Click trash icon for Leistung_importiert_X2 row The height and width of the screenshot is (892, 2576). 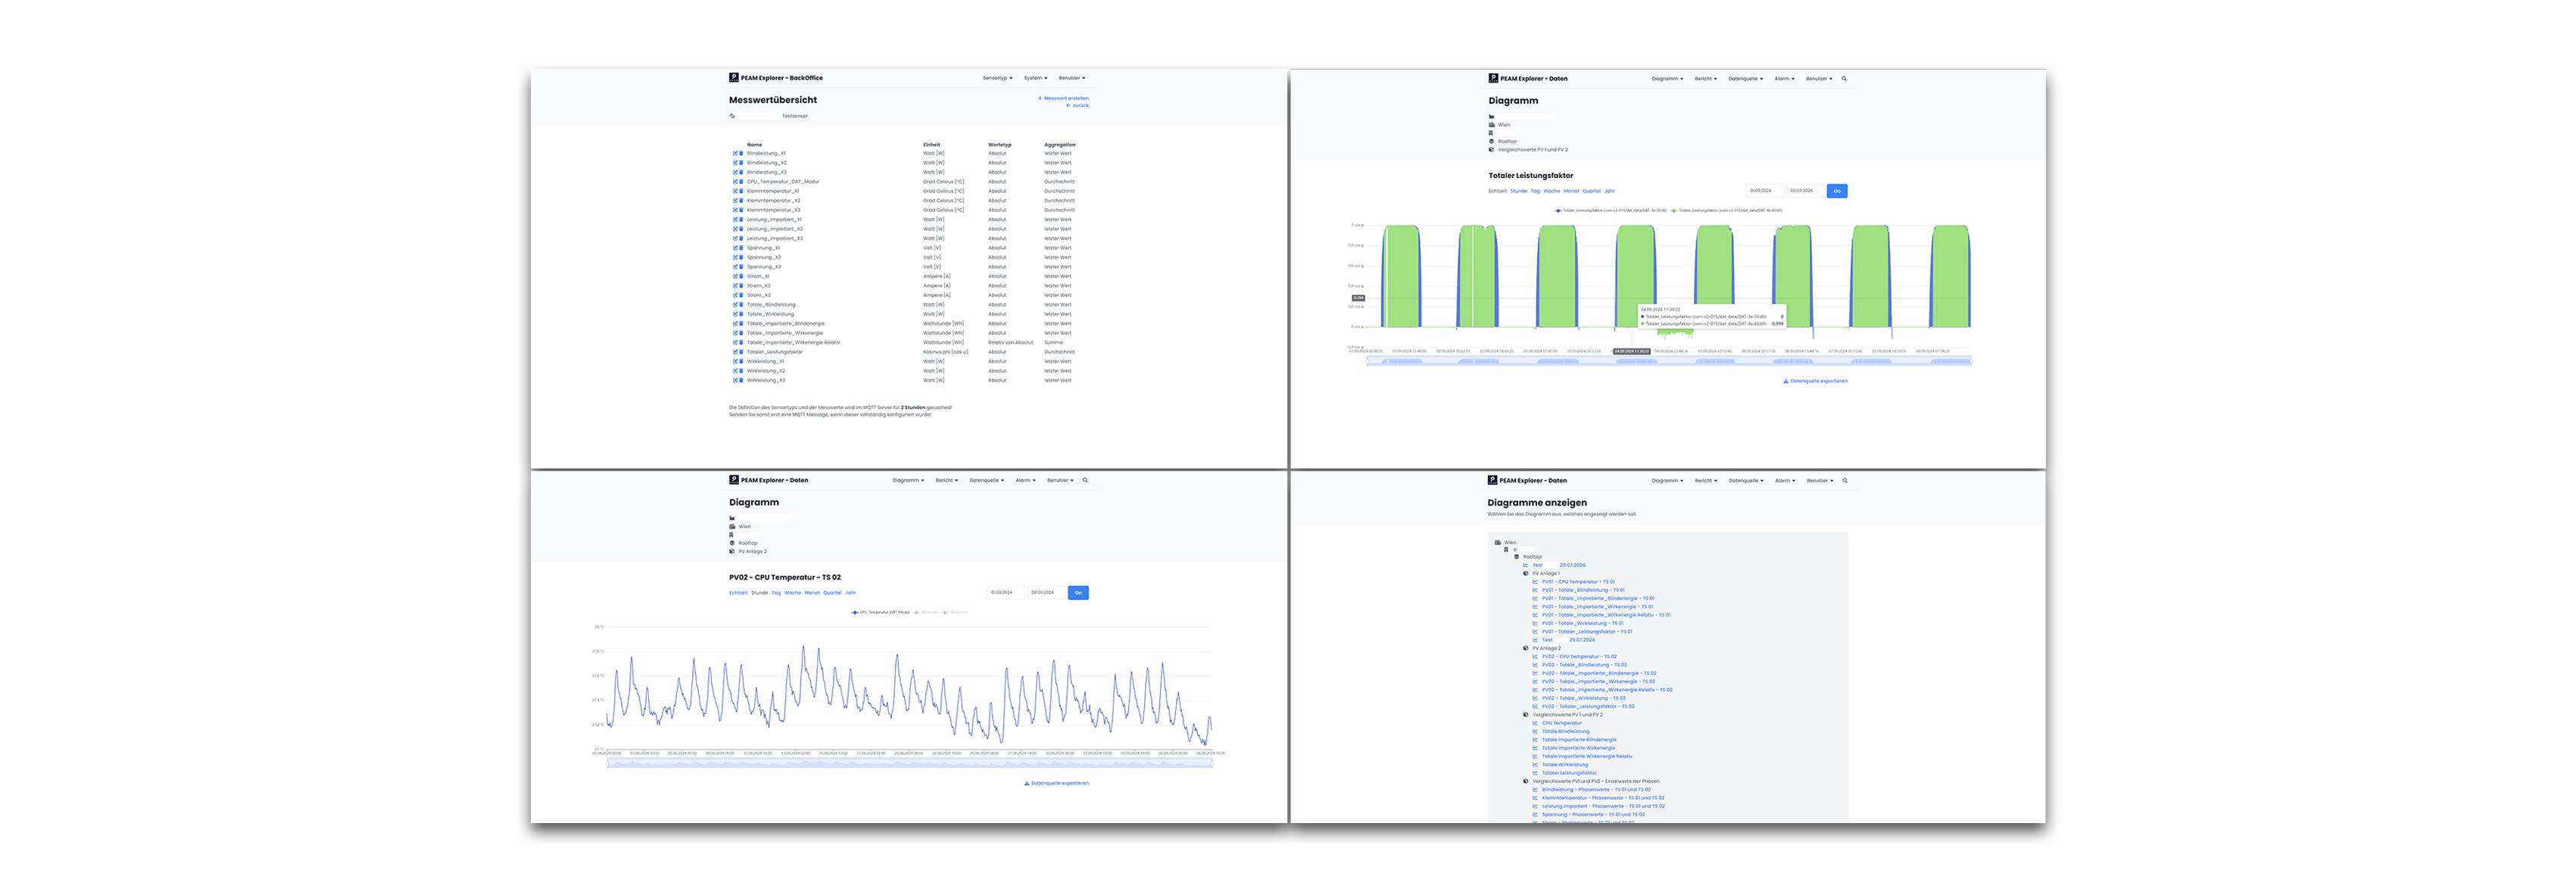[741, 229]
